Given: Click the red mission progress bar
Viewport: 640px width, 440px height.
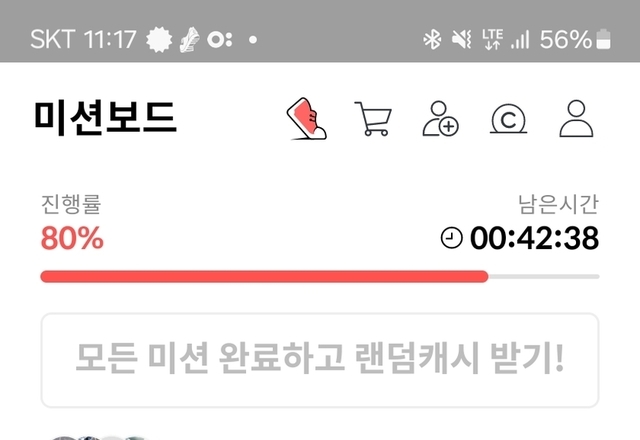Looking at the screenshot, I should point(264,276).
